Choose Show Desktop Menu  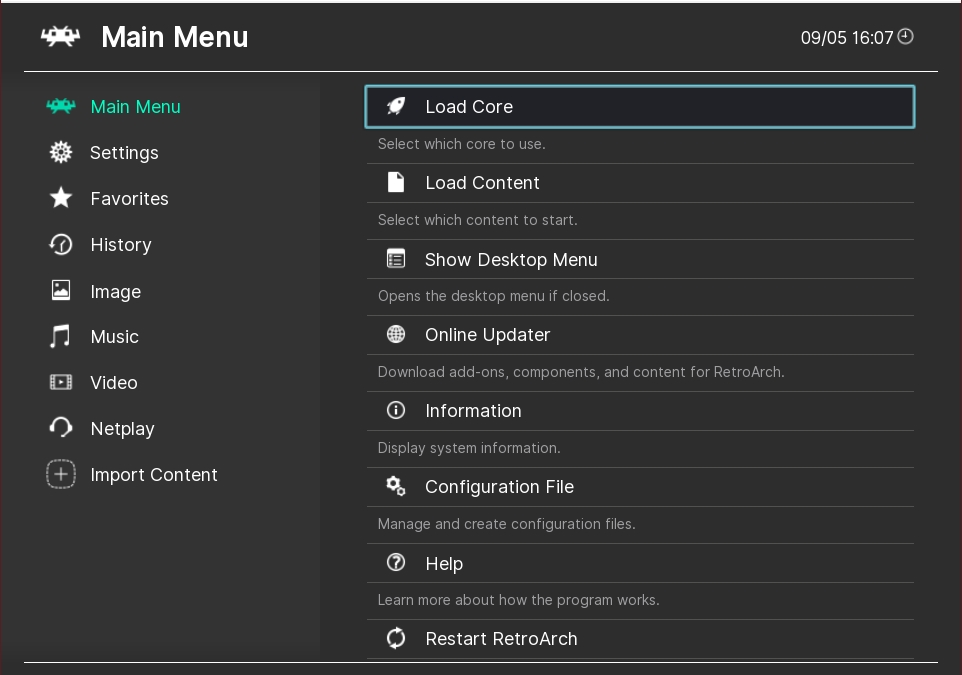tap(640, 260)
